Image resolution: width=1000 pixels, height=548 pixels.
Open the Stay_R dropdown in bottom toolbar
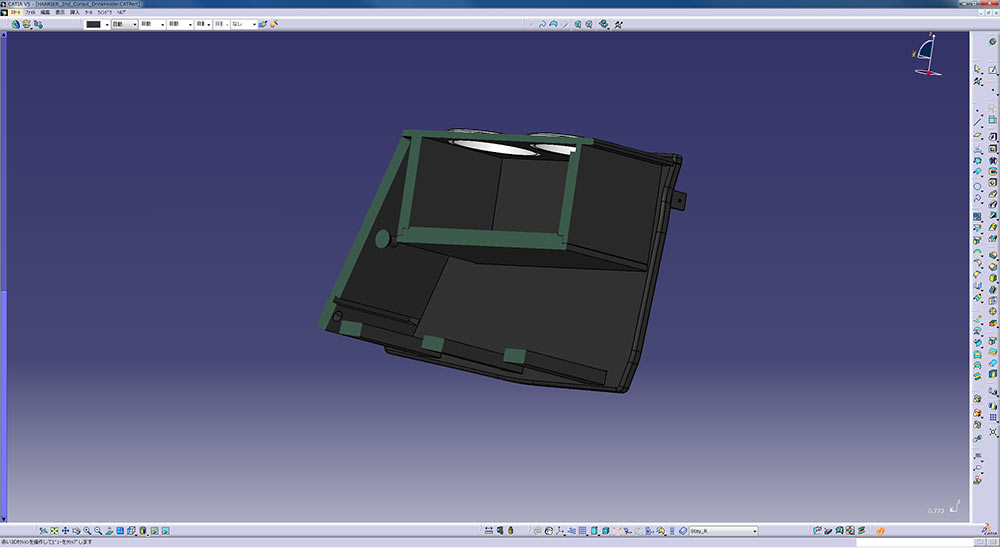[x=754, y=531]
